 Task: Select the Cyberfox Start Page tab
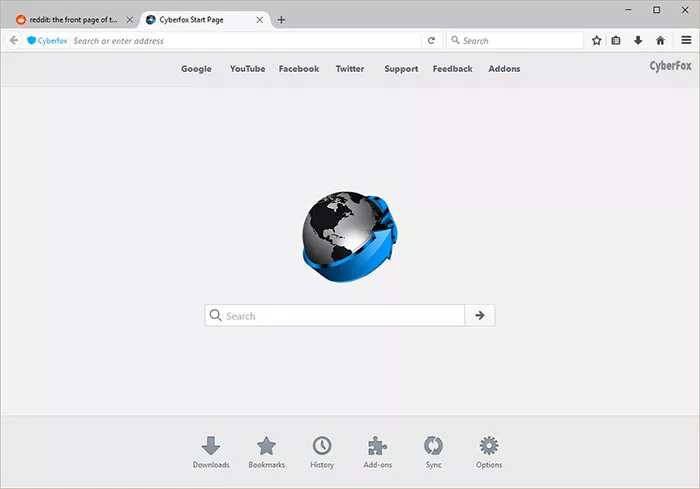click(205, 20)
